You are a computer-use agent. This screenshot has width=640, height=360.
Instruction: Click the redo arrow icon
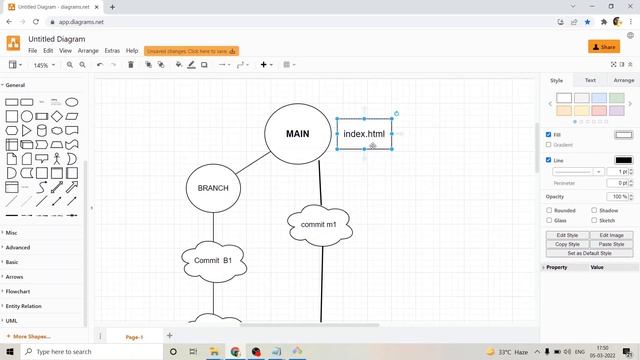(x=113, y=64)
